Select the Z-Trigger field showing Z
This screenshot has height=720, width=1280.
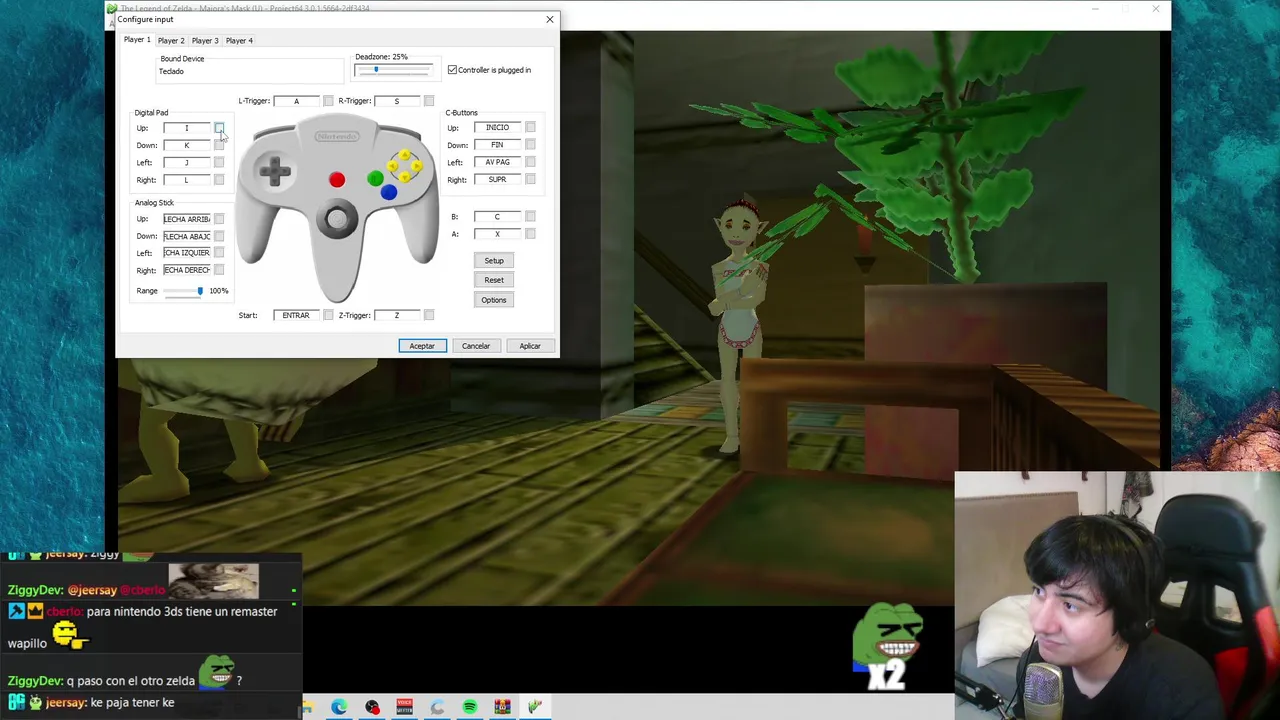(x=397, y=315)
